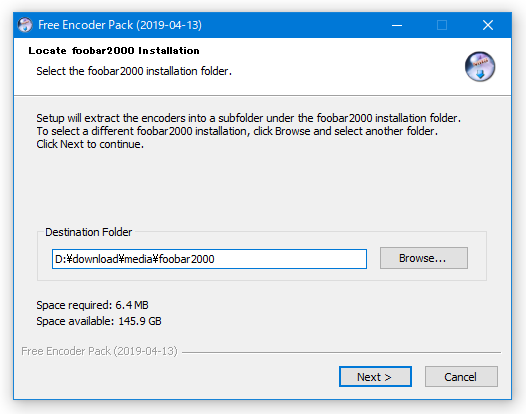Click the grayed branding text near the bottom
The width and height of the screenshot is (526, 414).
pos(99,351)
